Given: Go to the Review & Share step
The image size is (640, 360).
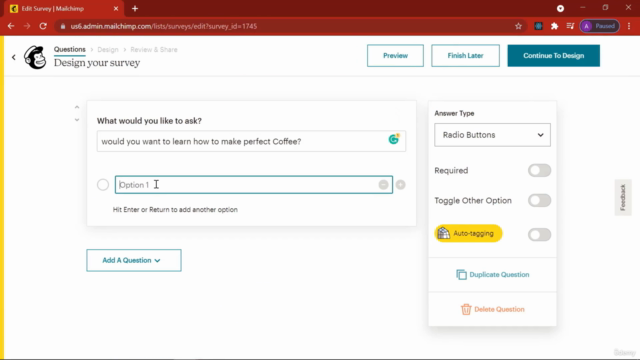Looking at the screenshot, I should tap(154, 50).
